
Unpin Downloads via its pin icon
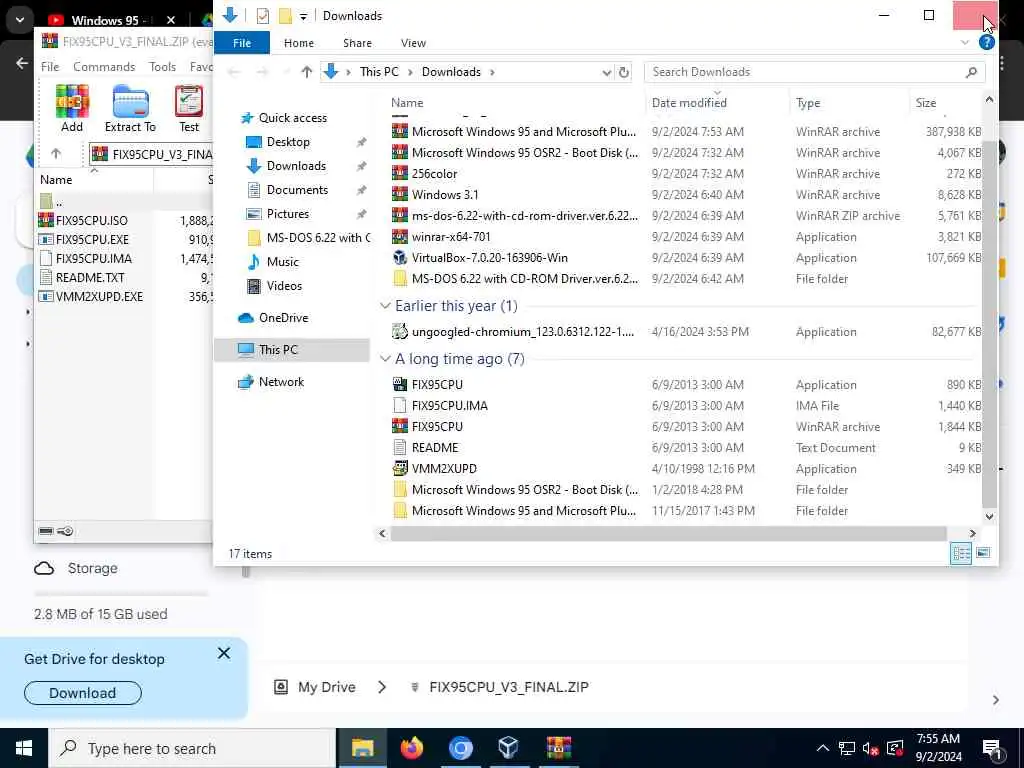[x=361, y=167]
